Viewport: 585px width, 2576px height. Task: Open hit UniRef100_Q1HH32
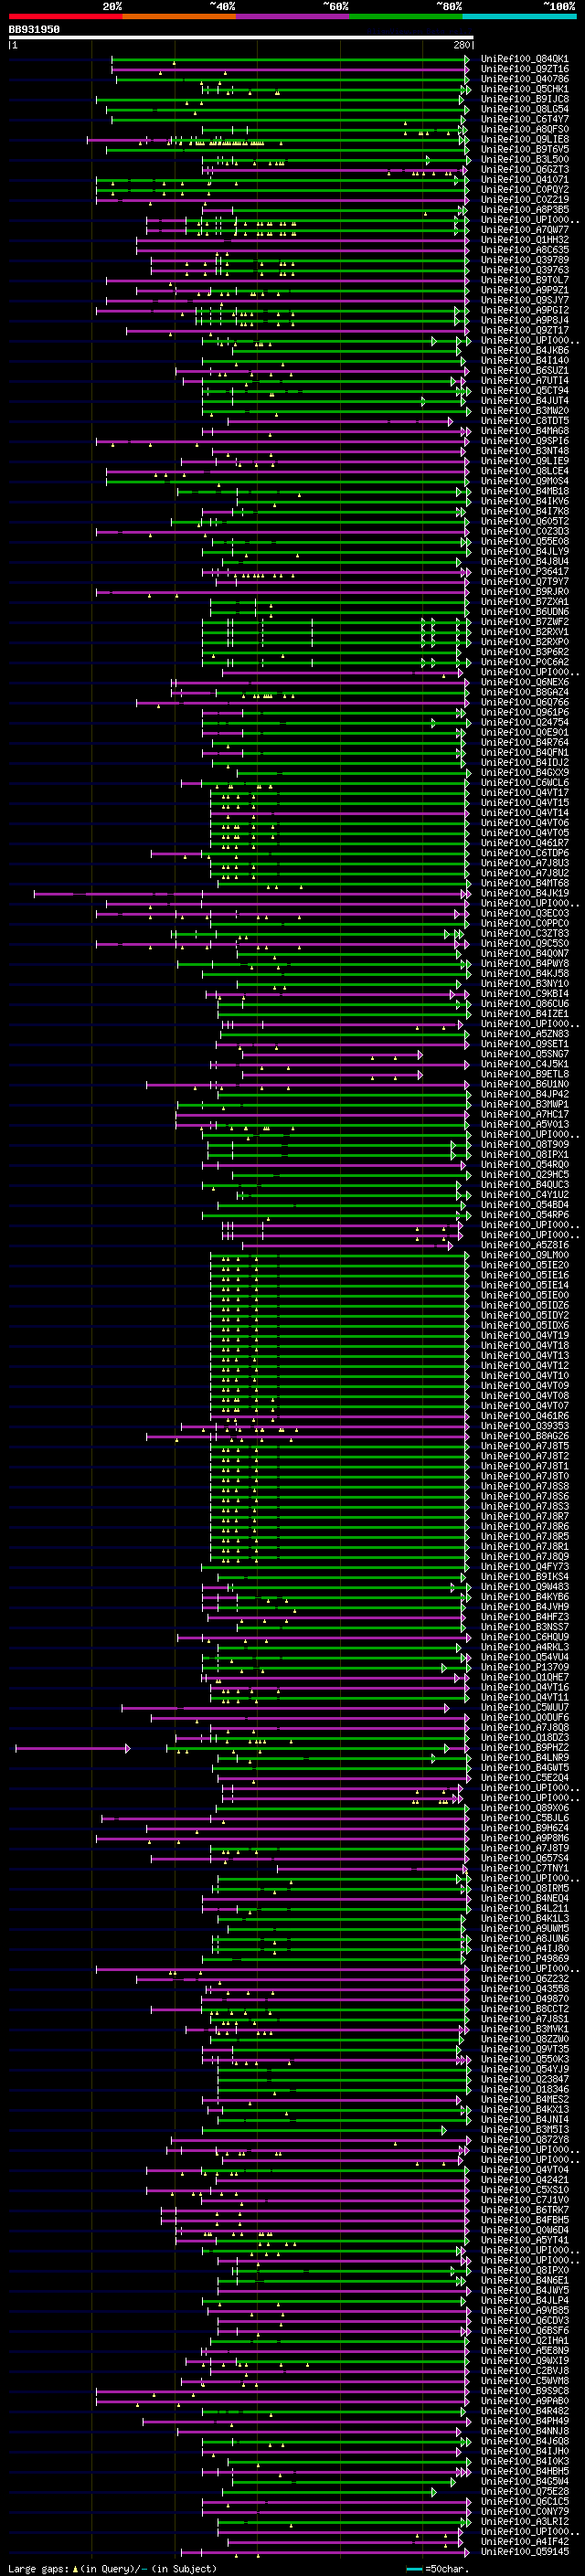point(525,240)
